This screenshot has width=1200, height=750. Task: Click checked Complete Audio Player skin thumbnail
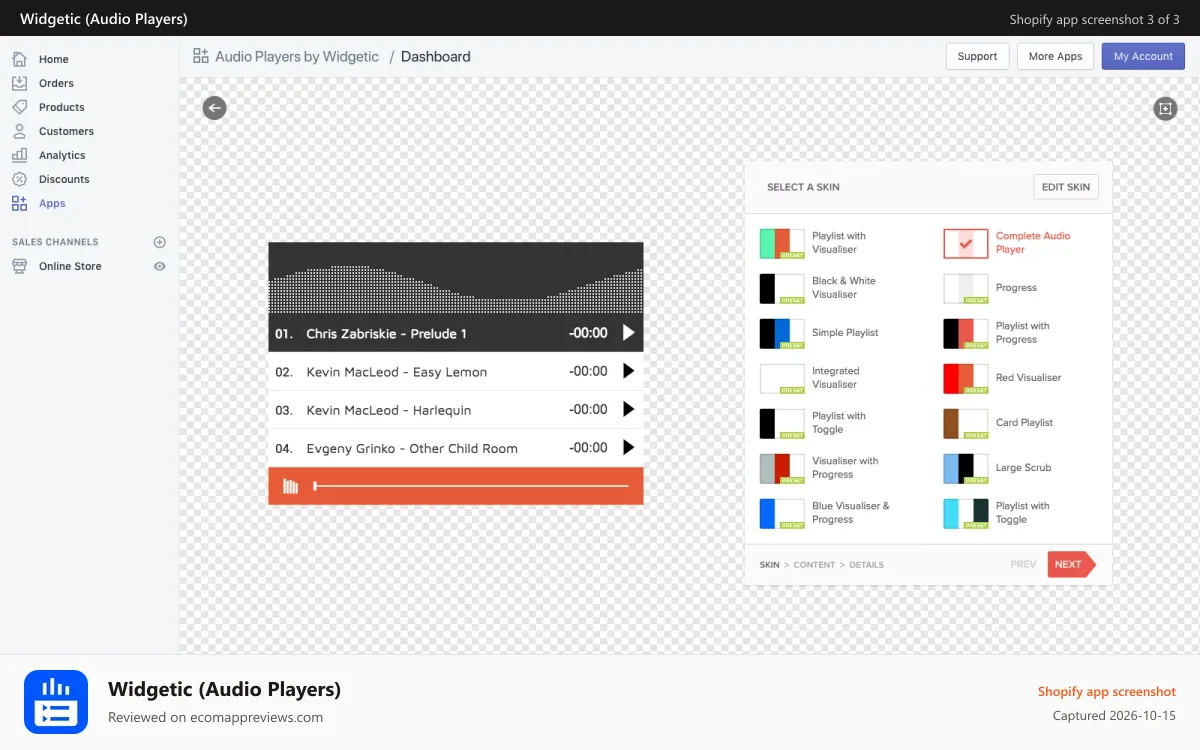pyautogui.click(x=966, y=244)
